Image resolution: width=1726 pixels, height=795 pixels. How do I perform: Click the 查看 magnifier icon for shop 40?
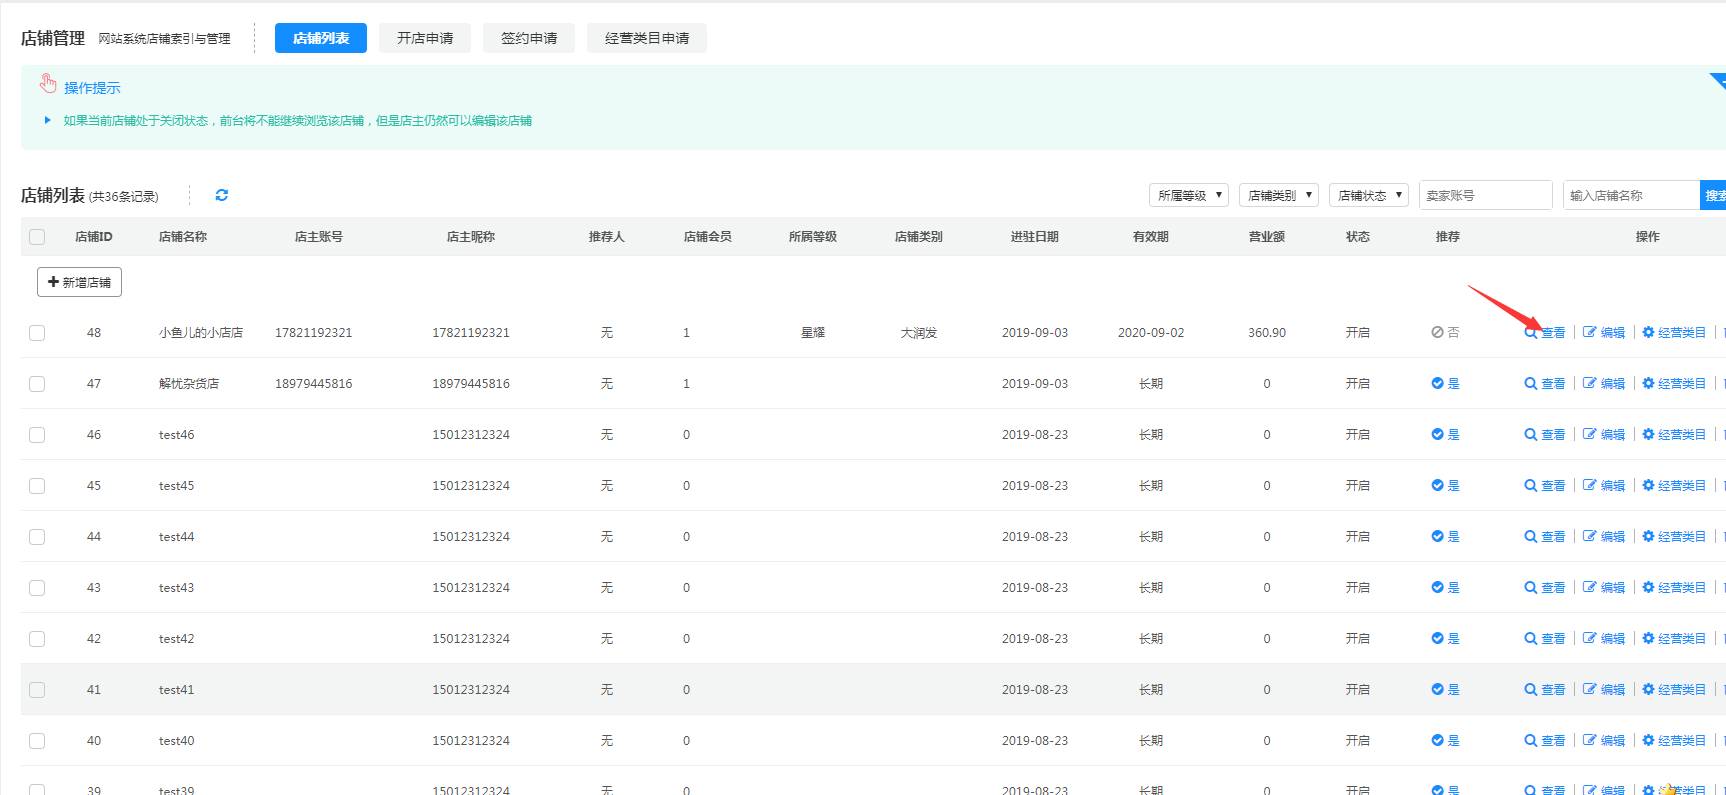(1530, 741)
